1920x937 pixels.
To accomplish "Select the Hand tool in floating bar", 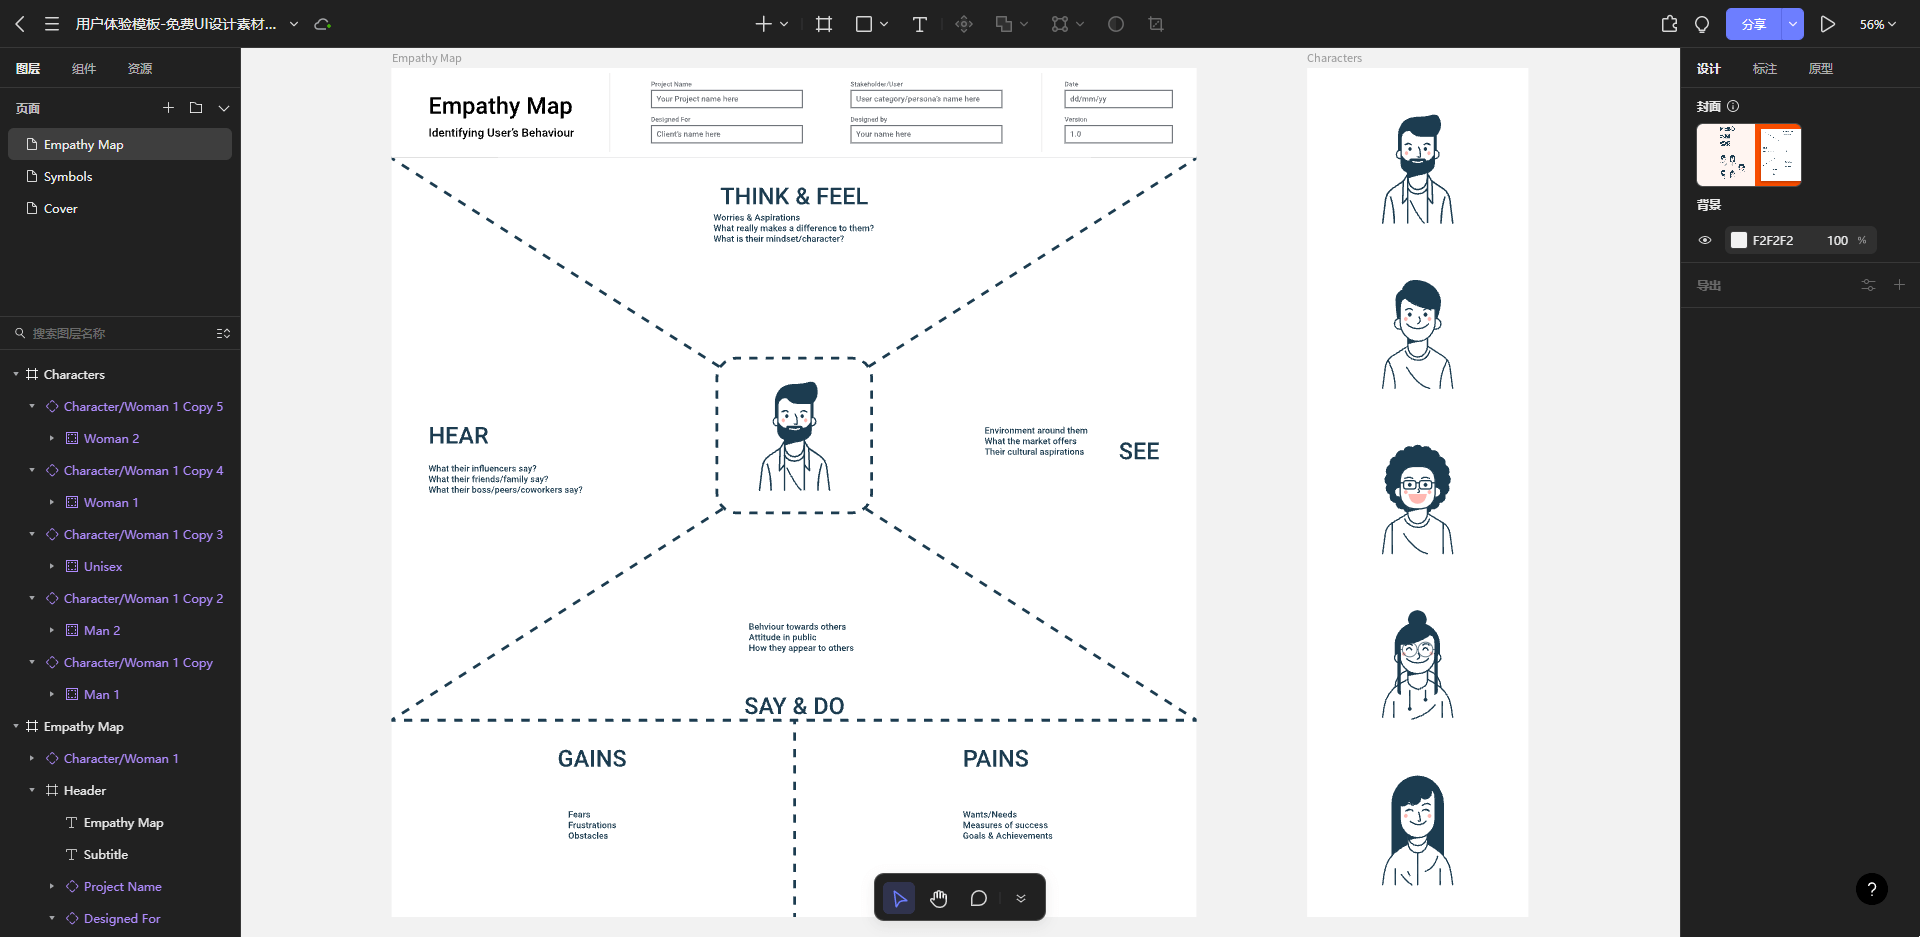I will click(x=938, y=898).
